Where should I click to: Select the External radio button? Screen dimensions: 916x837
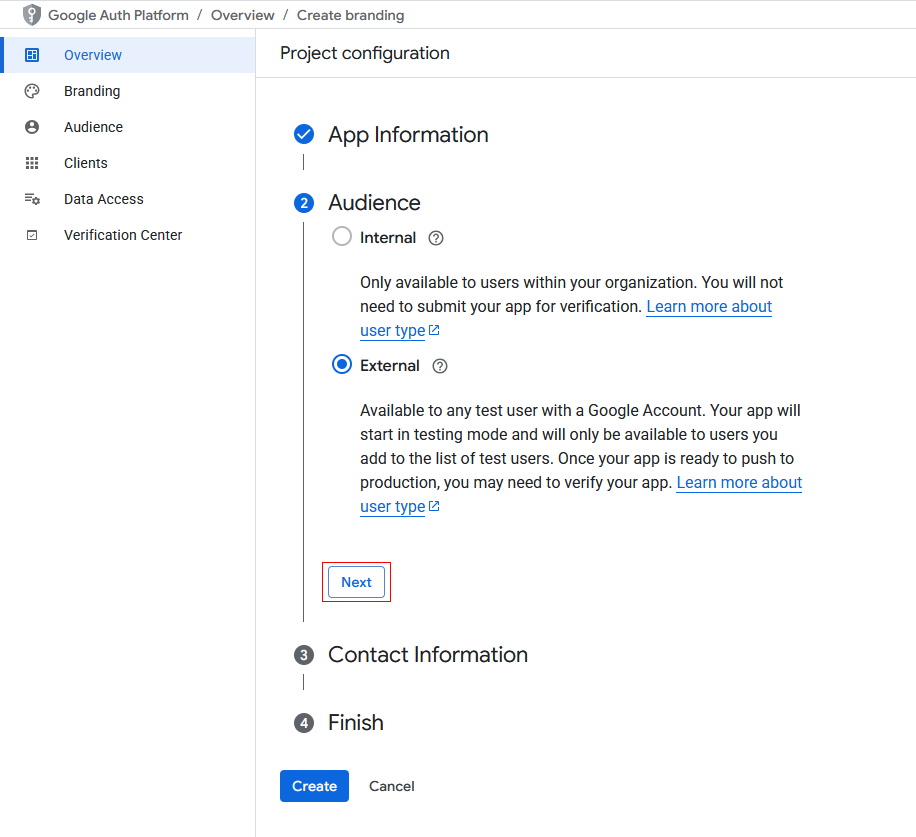(342, 365)
